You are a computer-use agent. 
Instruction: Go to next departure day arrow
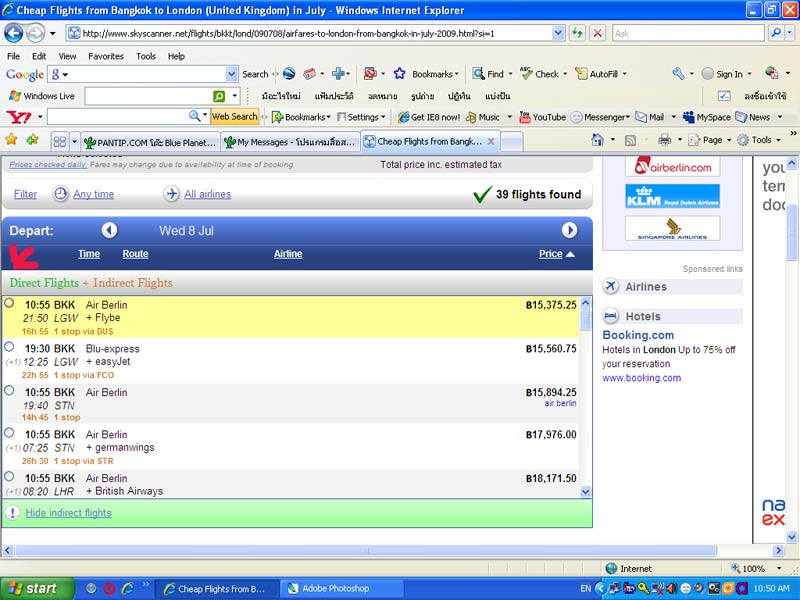(569, 231)
